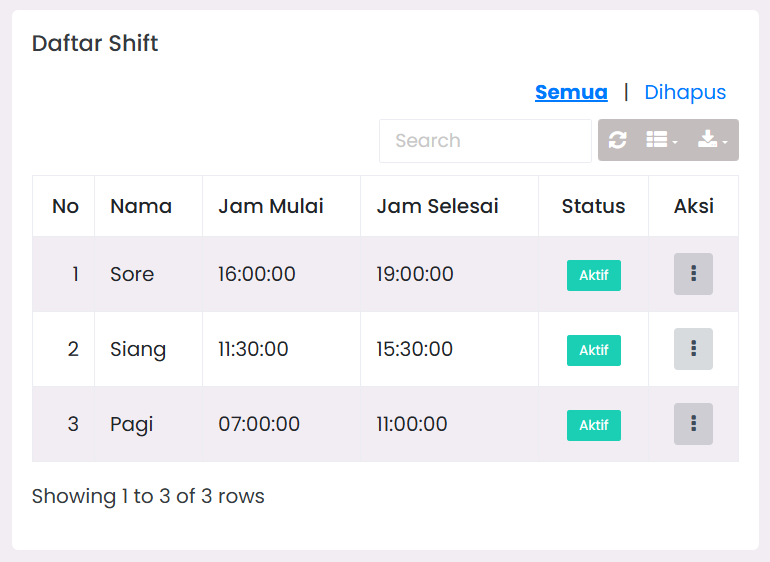Click the Aktif badge for Siang
Viewport: 770px width, 562px height.
(594, 350)
